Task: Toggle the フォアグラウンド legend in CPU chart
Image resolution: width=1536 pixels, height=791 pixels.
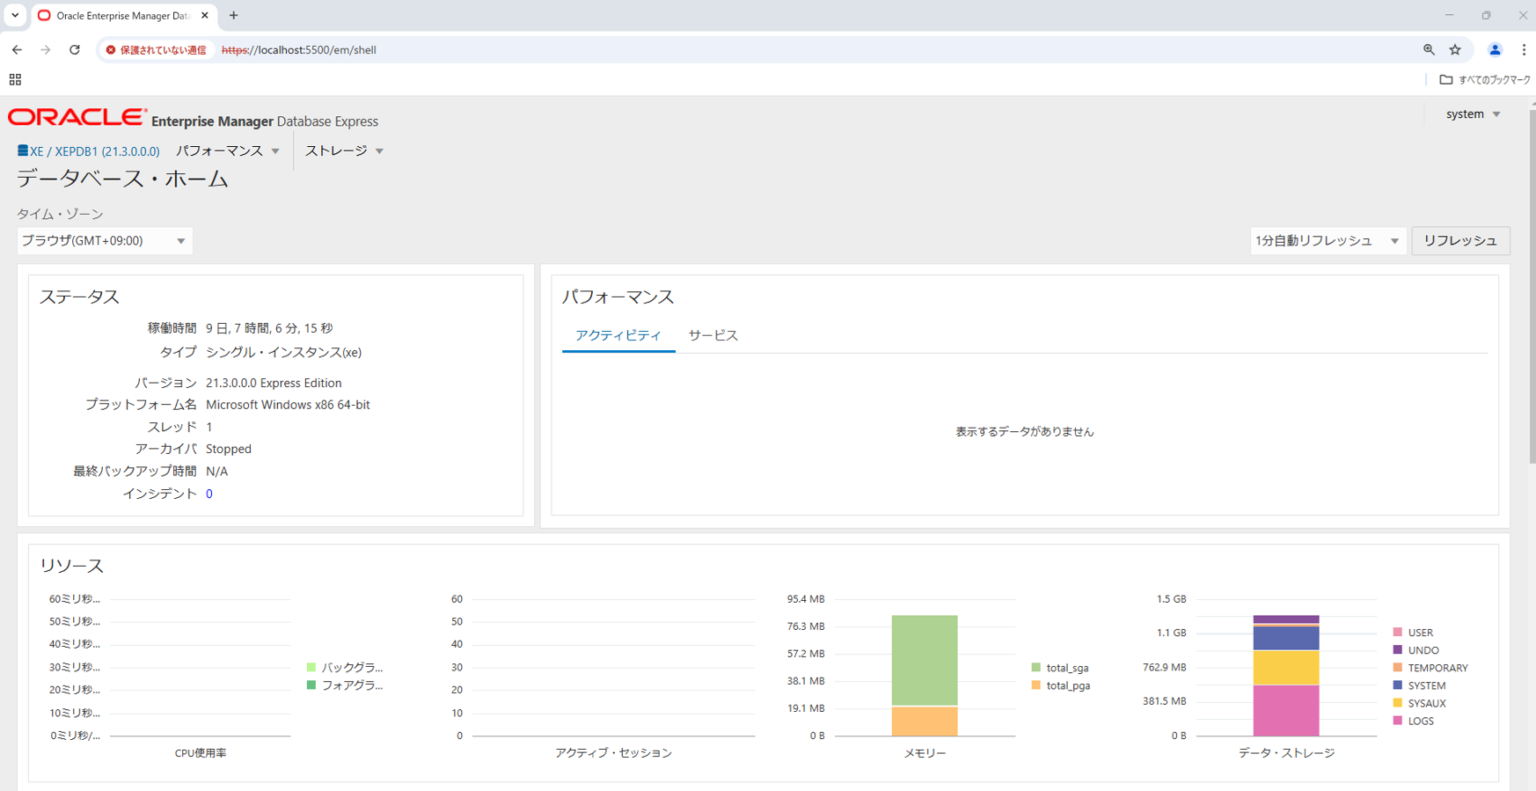Action: tap(348, 685)
